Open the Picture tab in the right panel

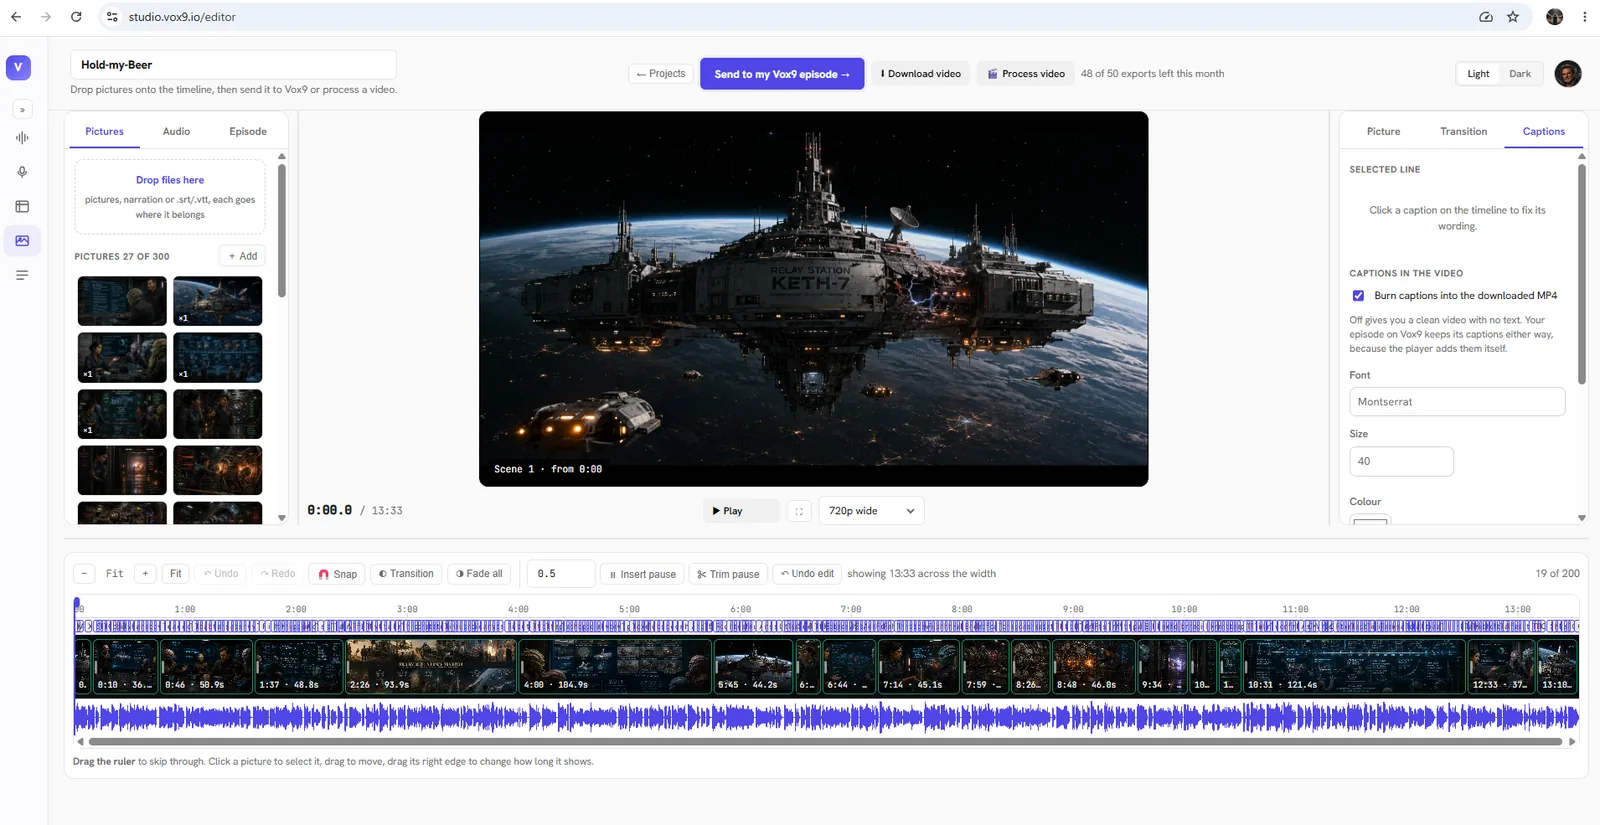pyautogui.click(x=1383, y=132)
